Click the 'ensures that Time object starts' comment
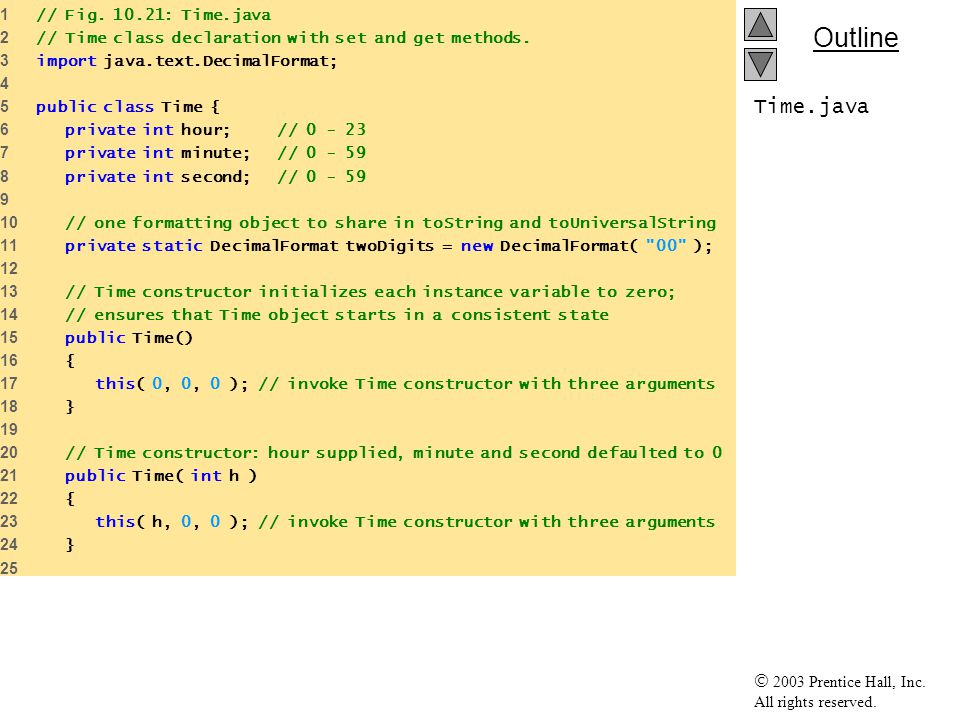The height and width of the screenshot is (720, 960). 337,315
